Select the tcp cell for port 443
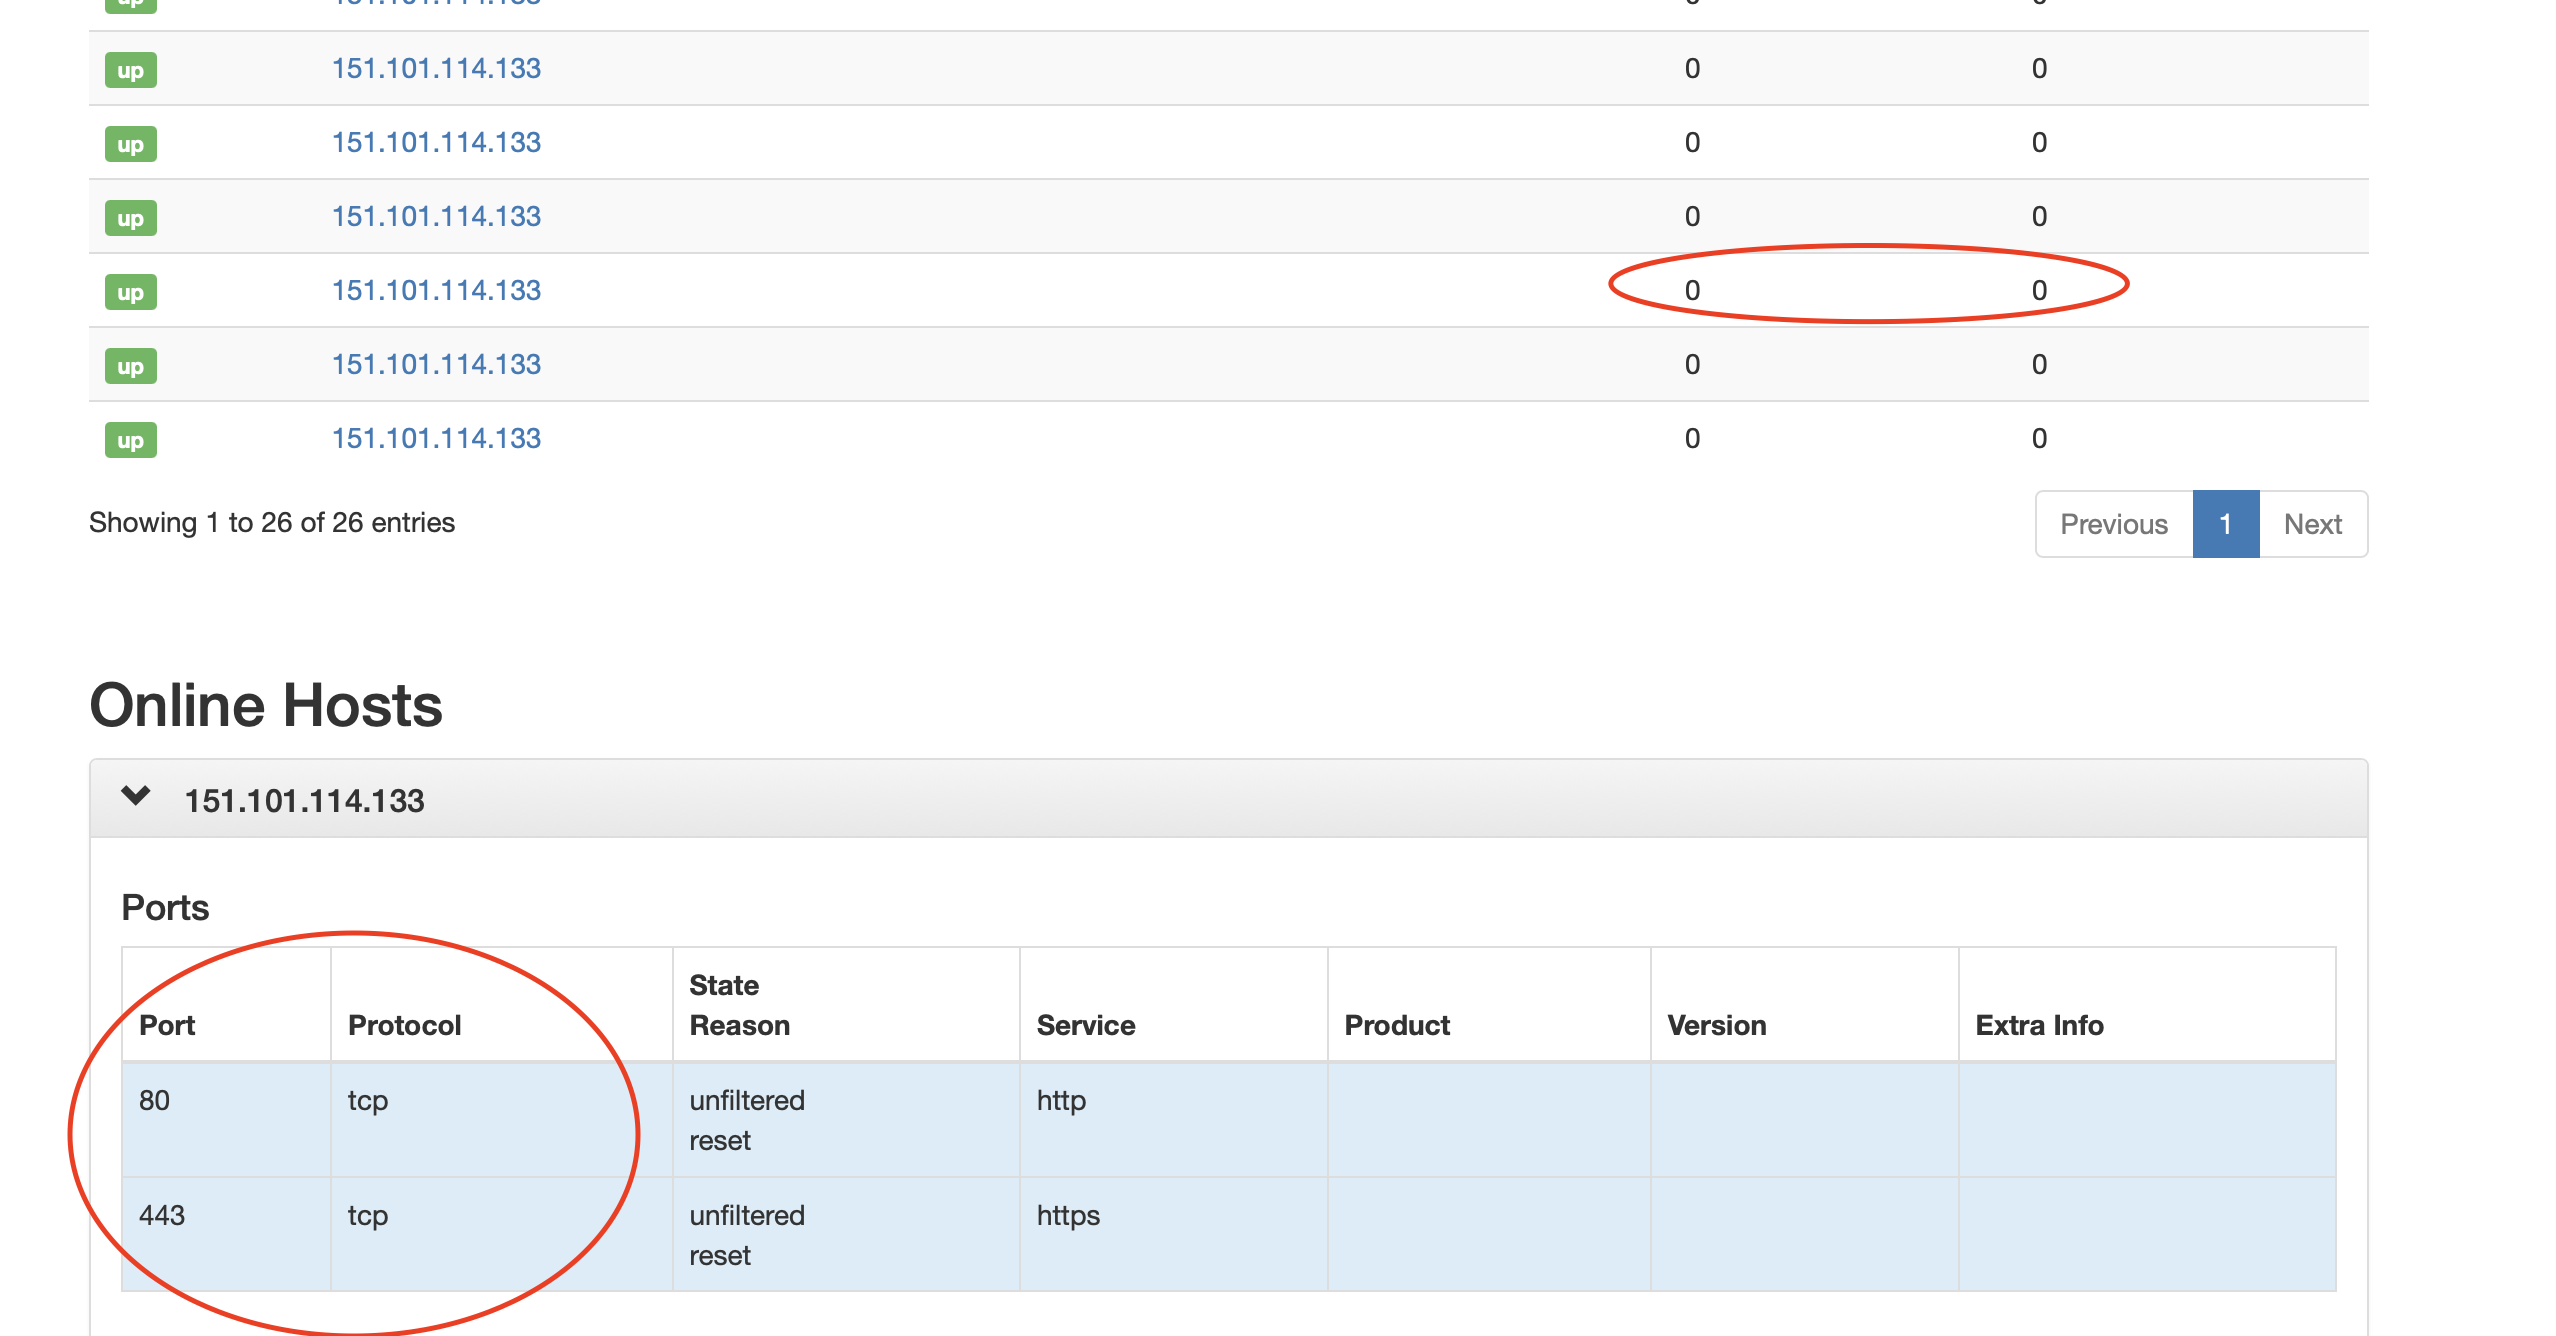This screenshot has height=1336, width=2556. (x=502, y=1235)
